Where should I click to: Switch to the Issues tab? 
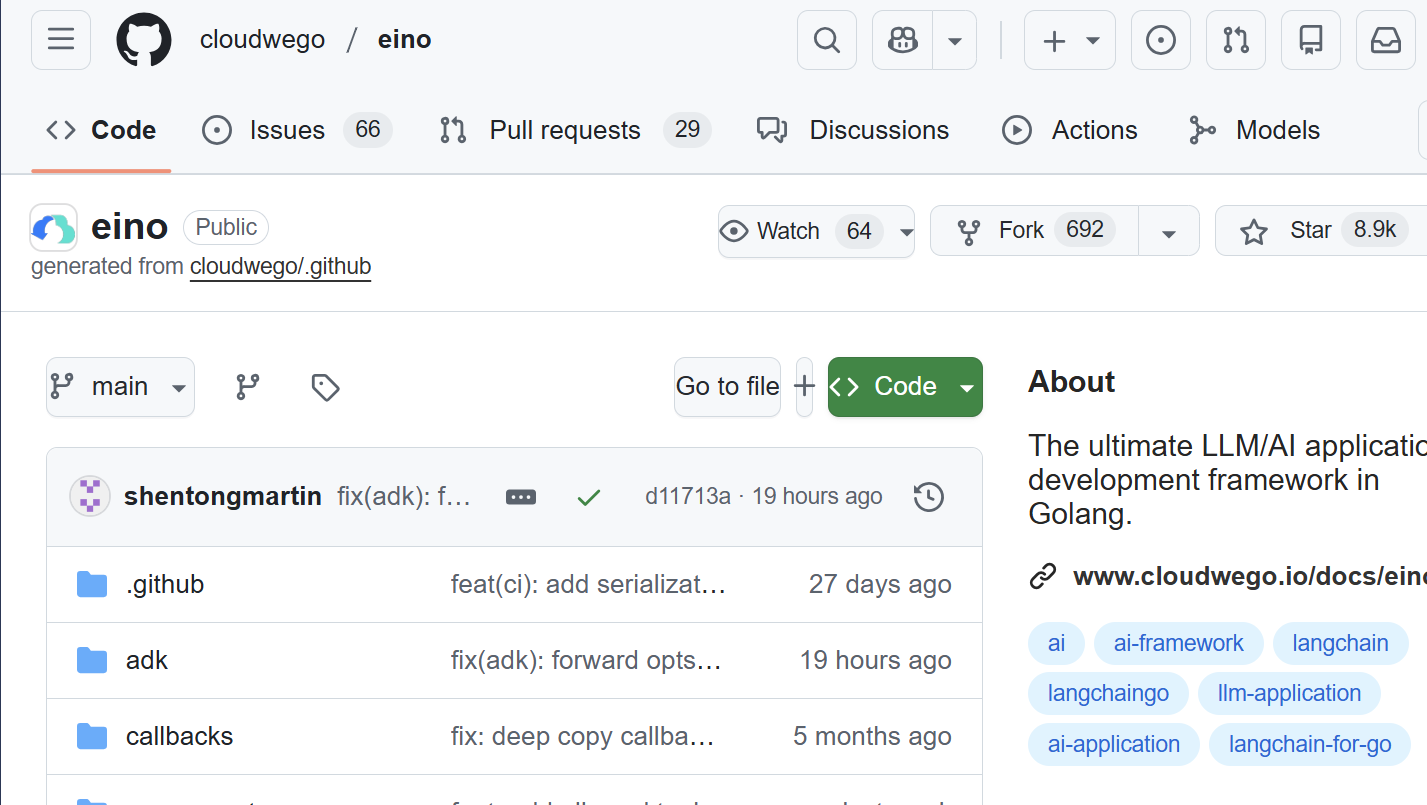point(287,131)
